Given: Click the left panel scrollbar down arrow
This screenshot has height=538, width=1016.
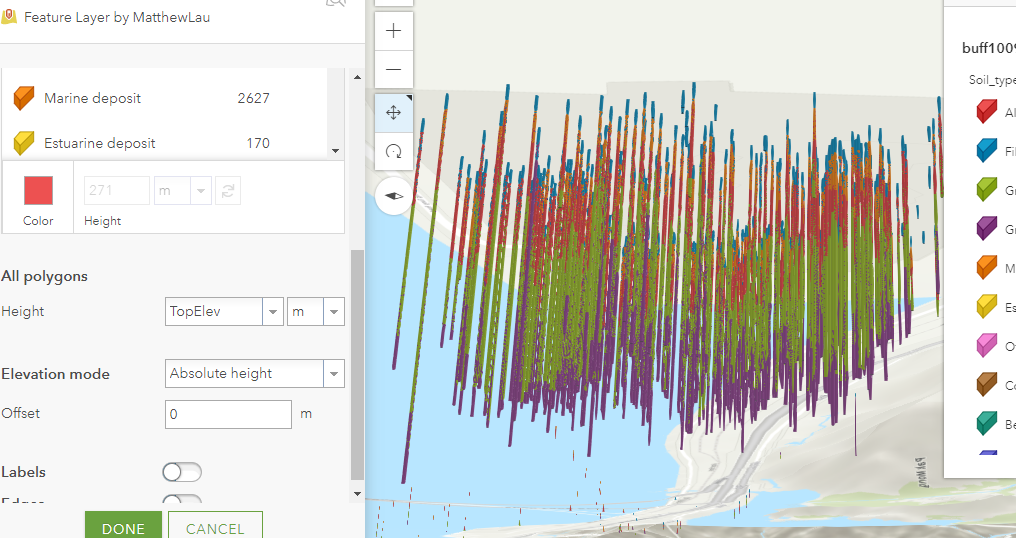Looking at the screenshot, I should point(357,494).
